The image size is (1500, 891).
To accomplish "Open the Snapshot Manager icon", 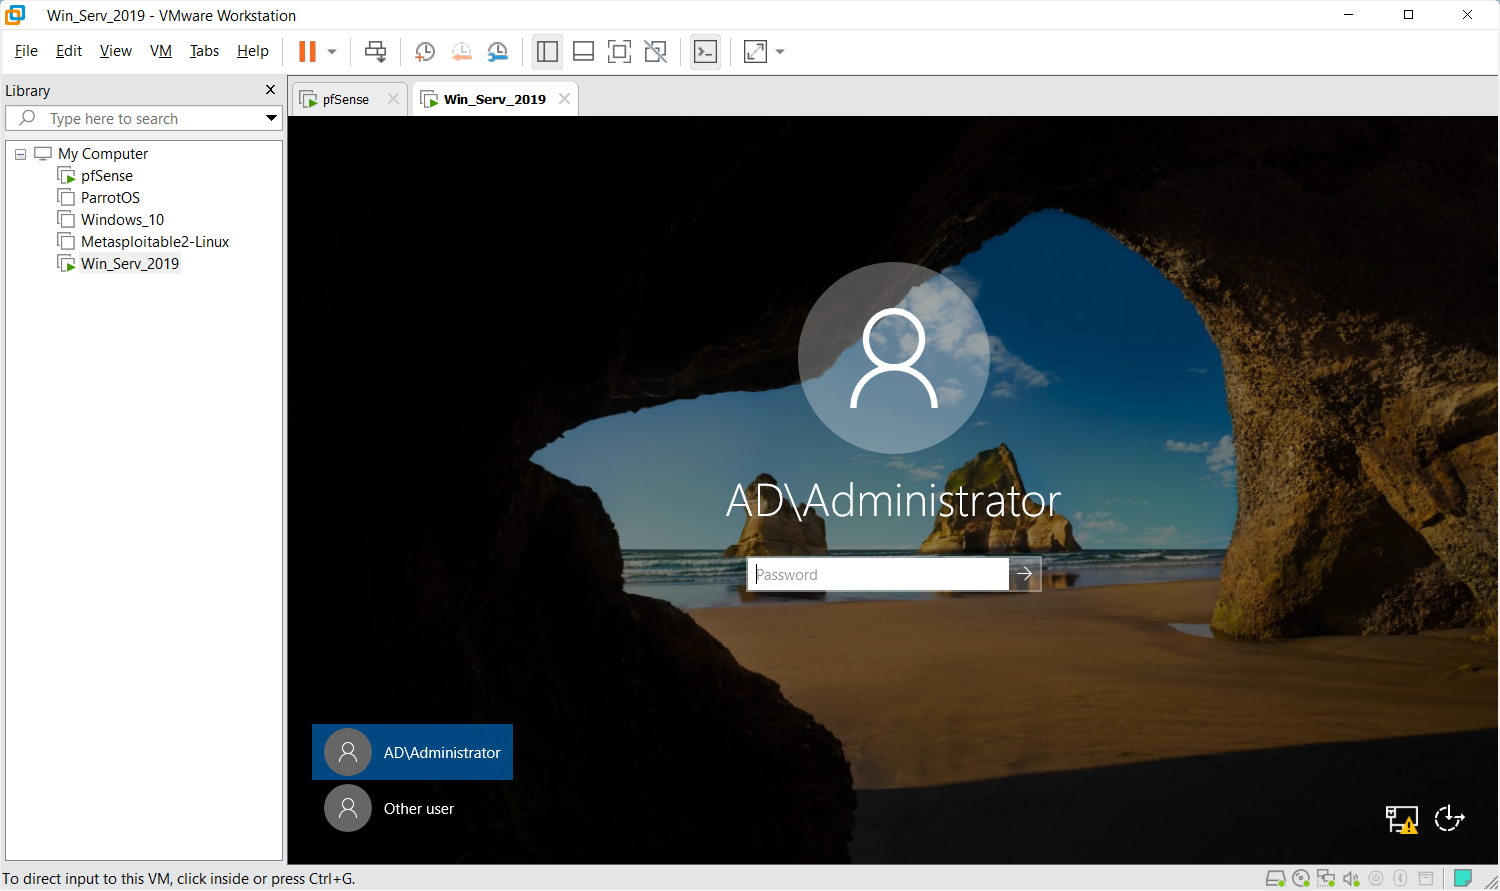I will coord(497,52).
